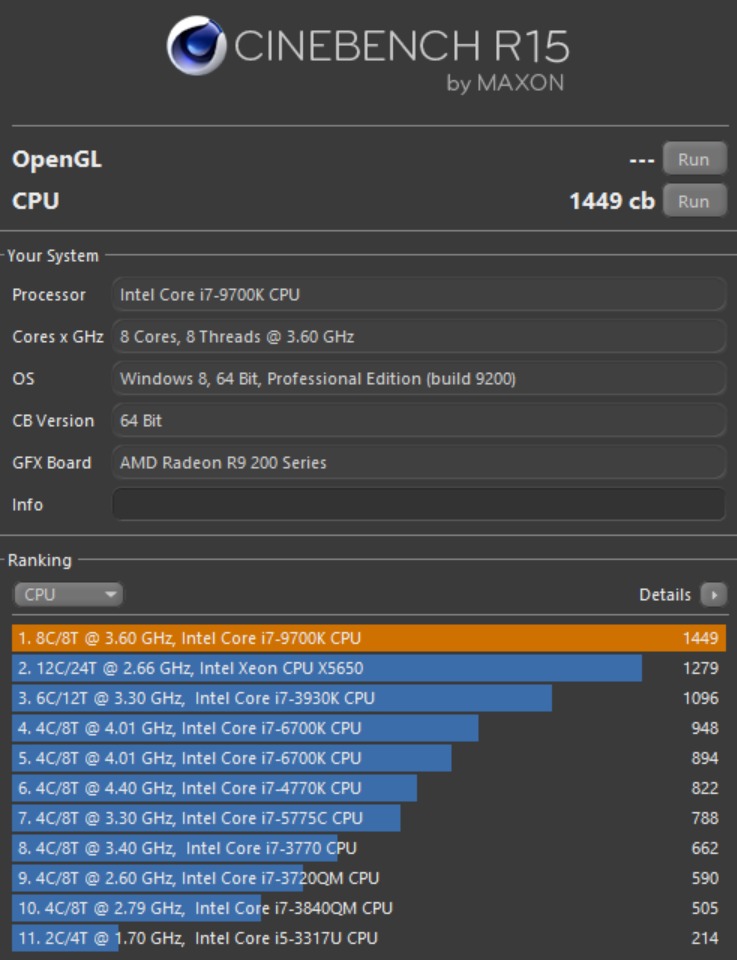This screenshot has height=960, width=737.
Task: Run the OpenGL benchmark
Action: [694, 159]
